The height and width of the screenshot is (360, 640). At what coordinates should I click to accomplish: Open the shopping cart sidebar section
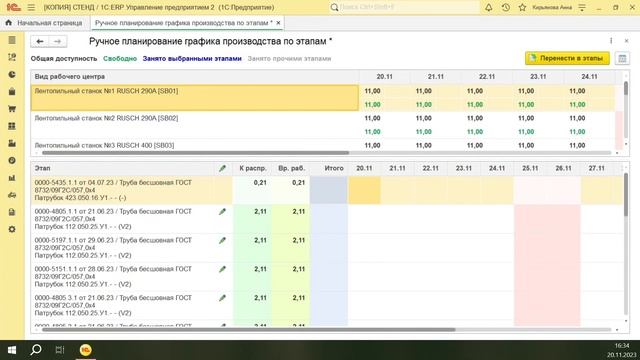12,109
